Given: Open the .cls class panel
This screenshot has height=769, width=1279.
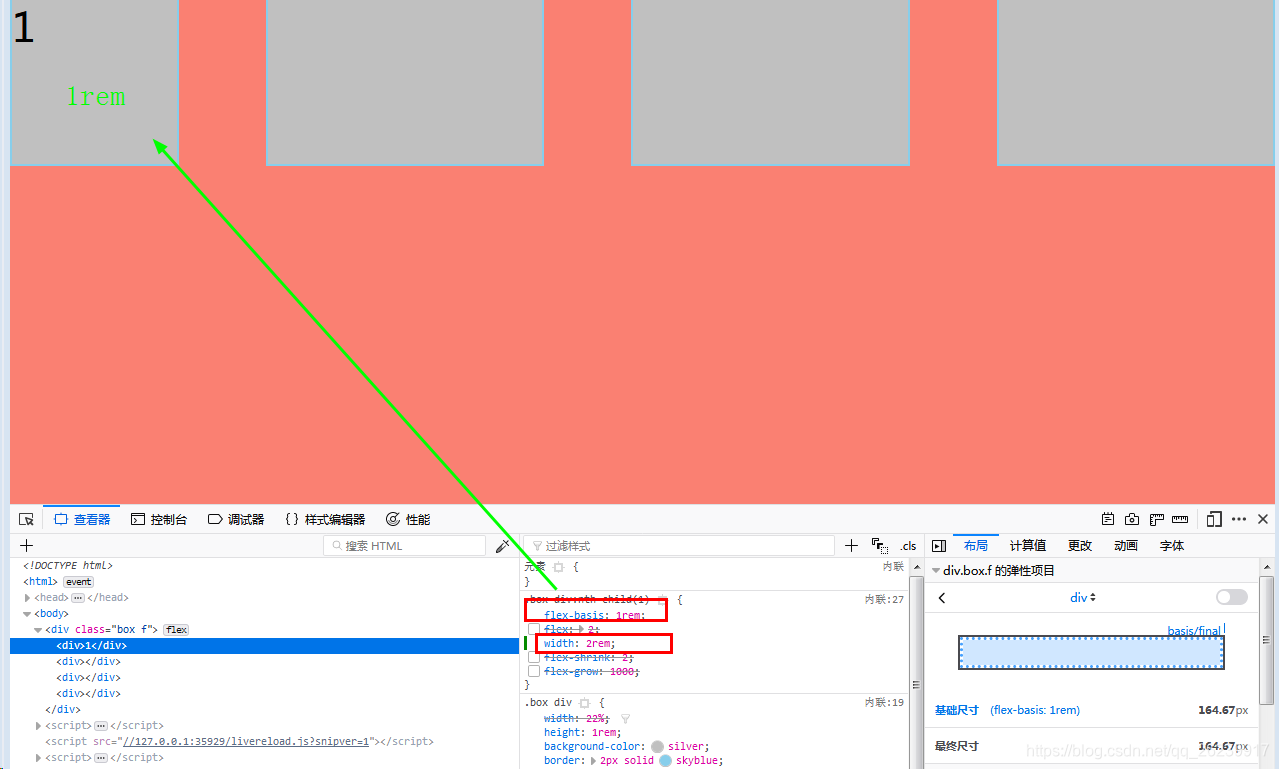Looking at the screenshot, I should pyautogui.click(x=908, y=546).
